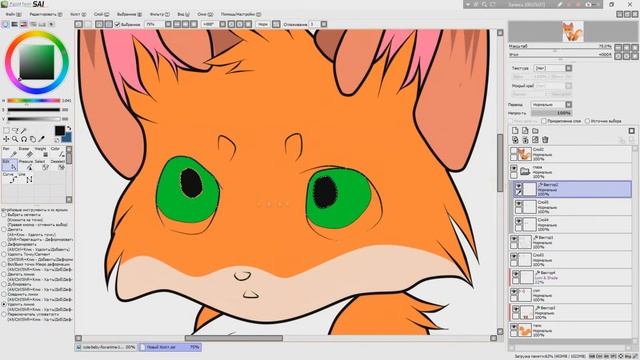The image size is (640, 360).
Task: Open the Холст menu
Action: (78, 14)
